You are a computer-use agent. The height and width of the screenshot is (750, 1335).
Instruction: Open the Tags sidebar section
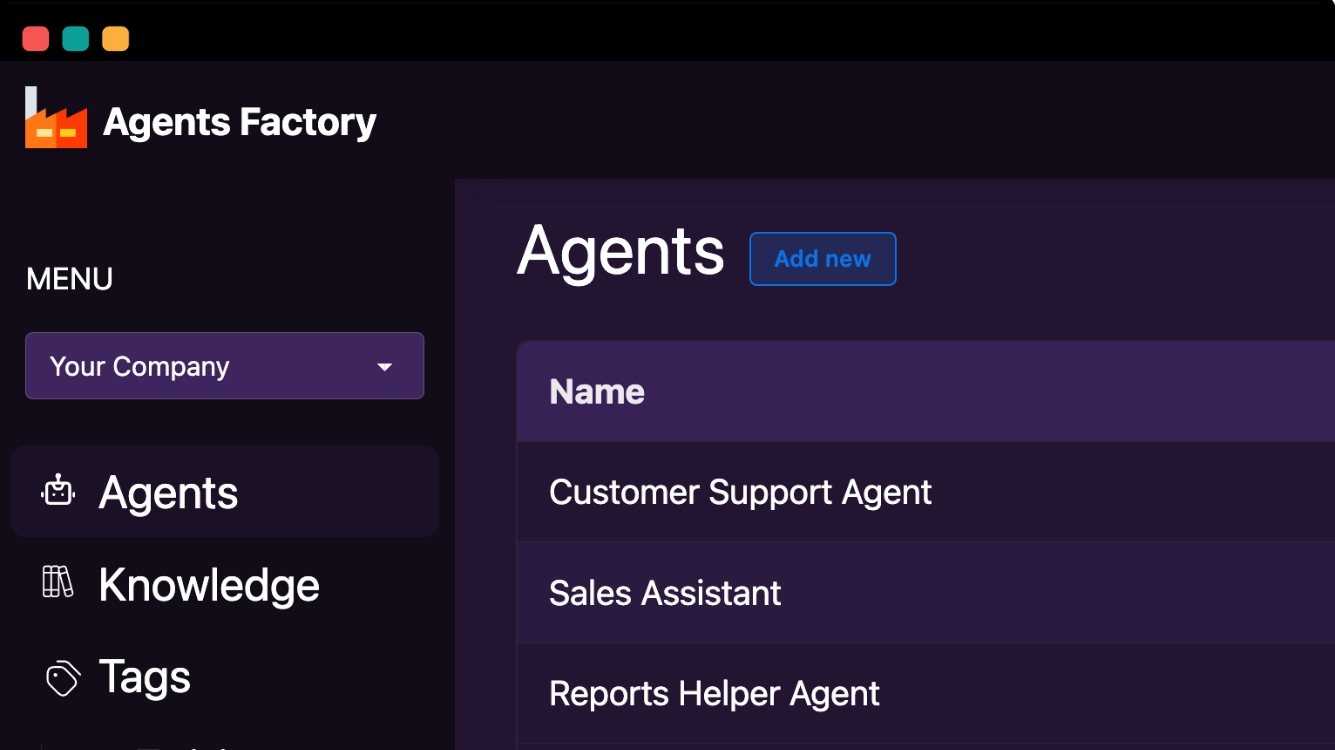(x=144, y=677)
